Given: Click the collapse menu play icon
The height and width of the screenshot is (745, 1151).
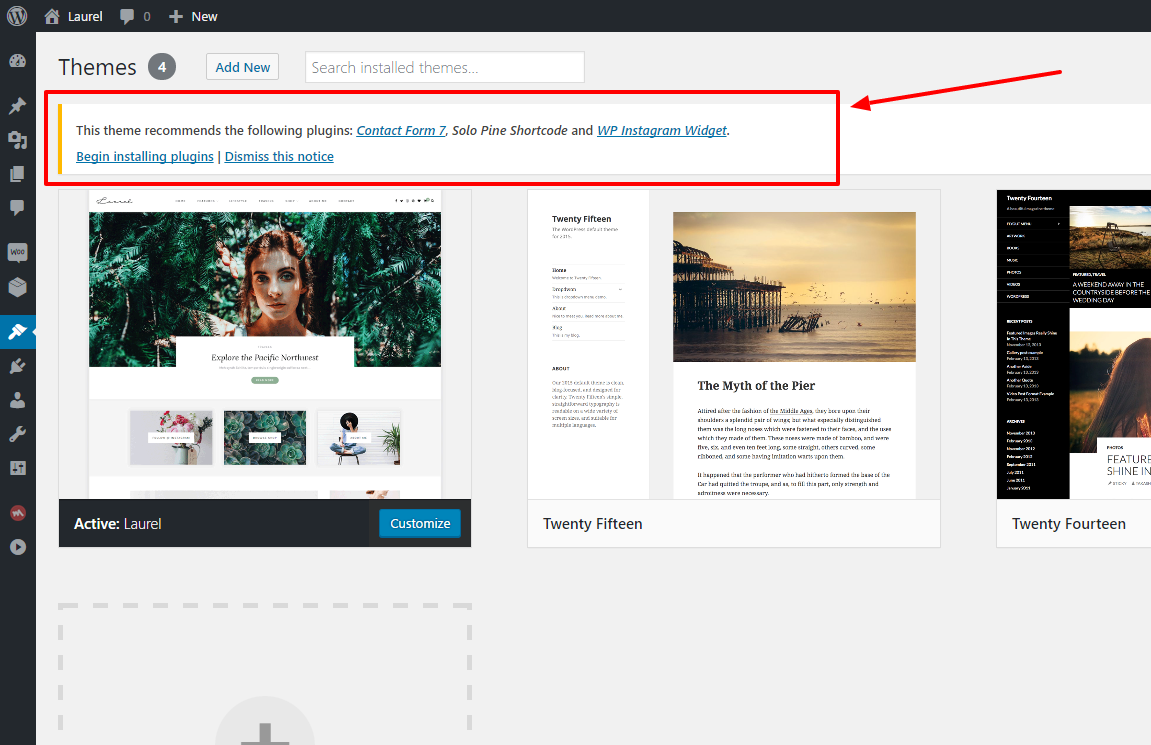Looking at the screenshot, I should 18,547.
